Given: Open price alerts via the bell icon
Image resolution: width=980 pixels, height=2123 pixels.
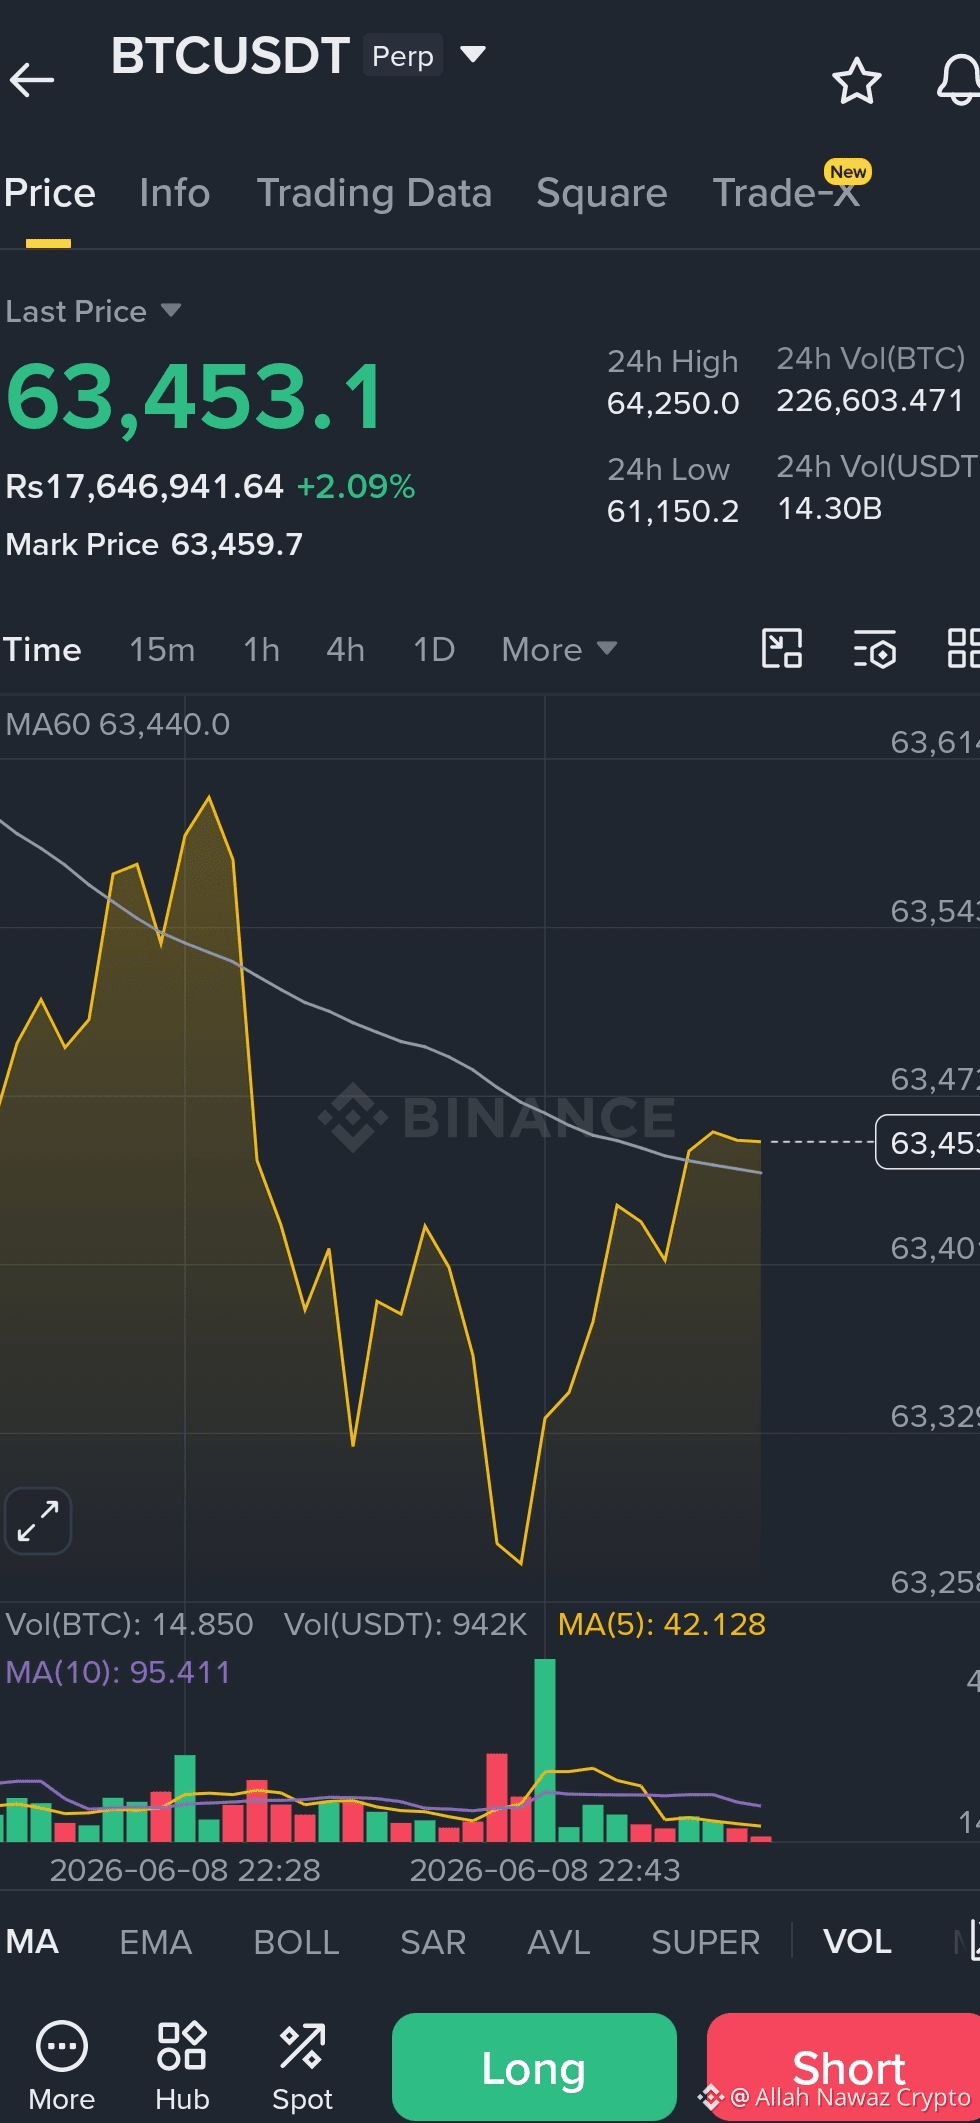Looking at the screenshot, I should click(x=958, y=81).
